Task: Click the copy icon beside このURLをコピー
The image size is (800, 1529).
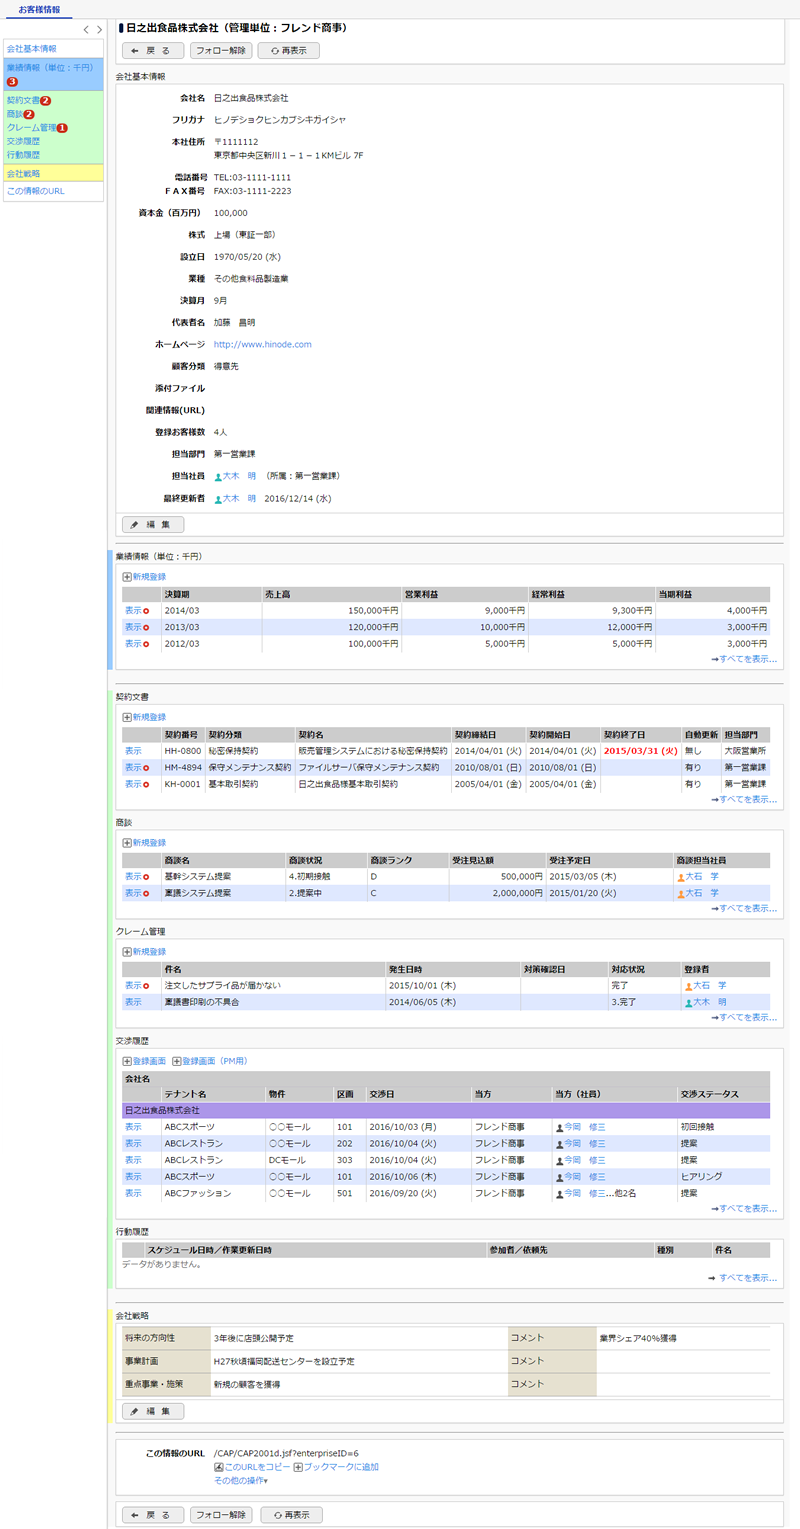Action: pos(219,1467)
